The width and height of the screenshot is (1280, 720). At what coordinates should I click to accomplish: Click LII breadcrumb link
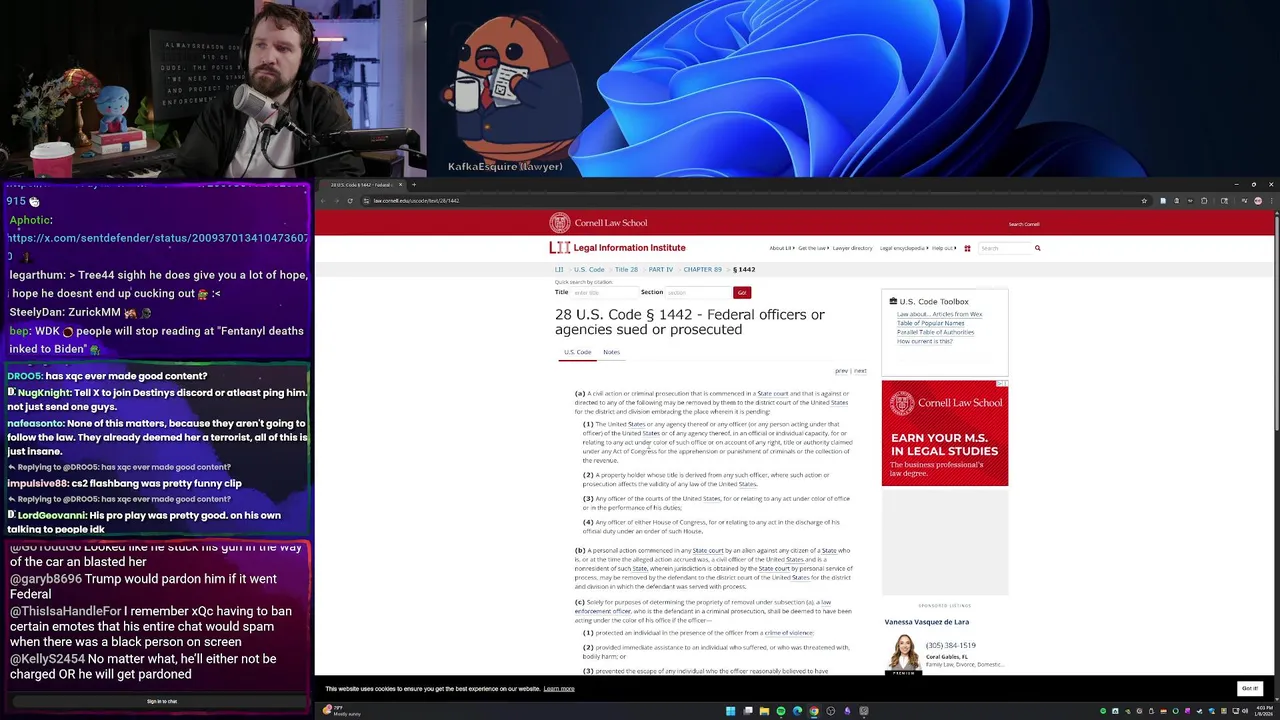pos(559,270)
